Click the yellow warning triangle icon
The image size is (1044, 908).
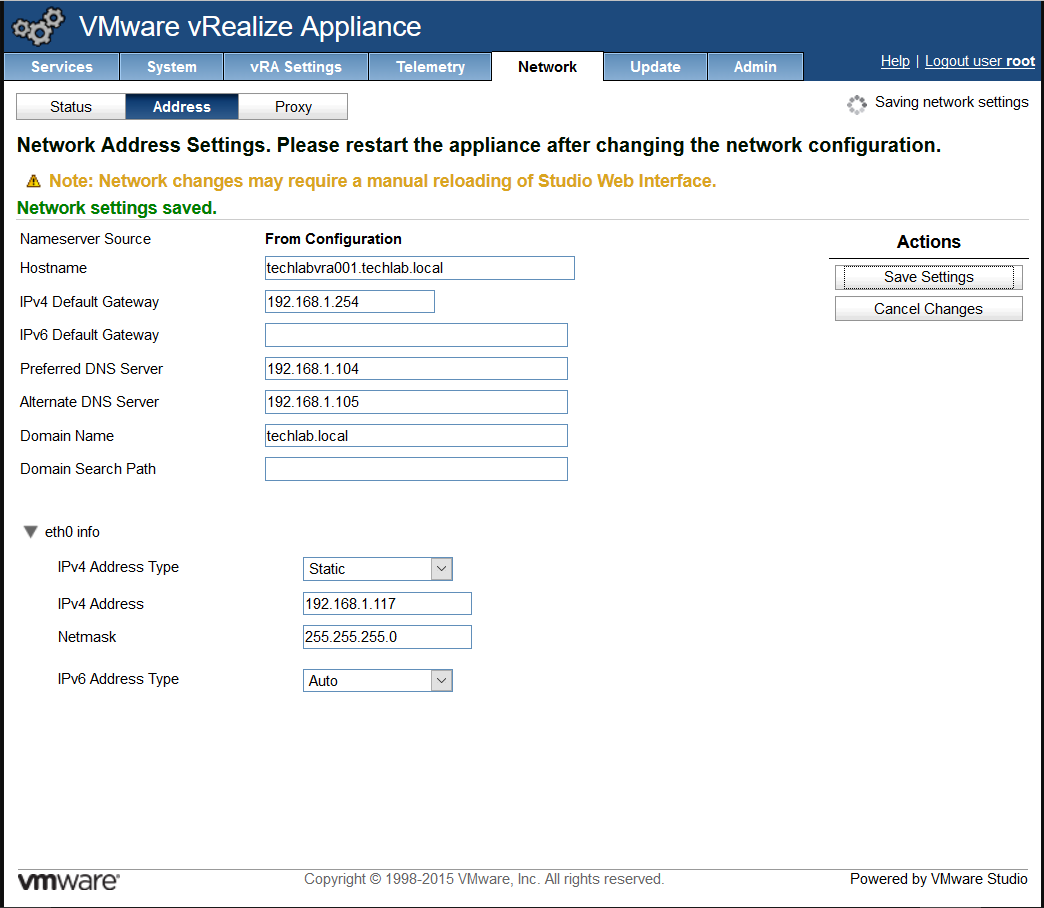(33, 181)
